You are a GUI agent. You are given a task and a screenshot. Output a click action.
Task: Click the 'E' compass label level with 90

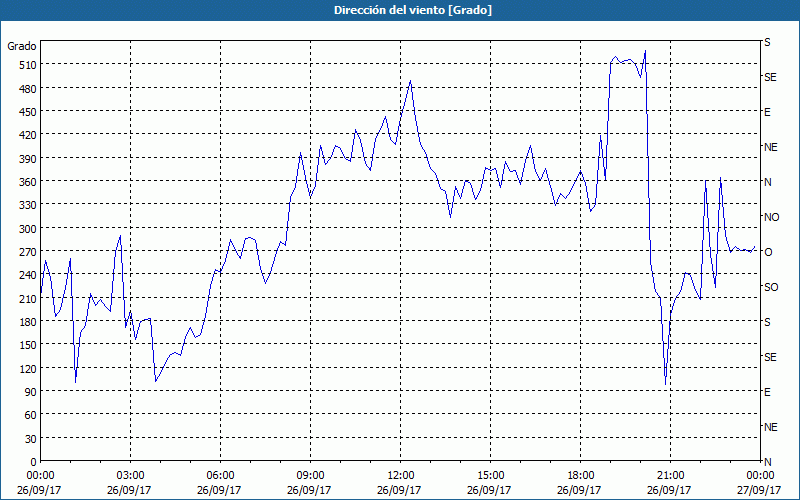(767, 392)
